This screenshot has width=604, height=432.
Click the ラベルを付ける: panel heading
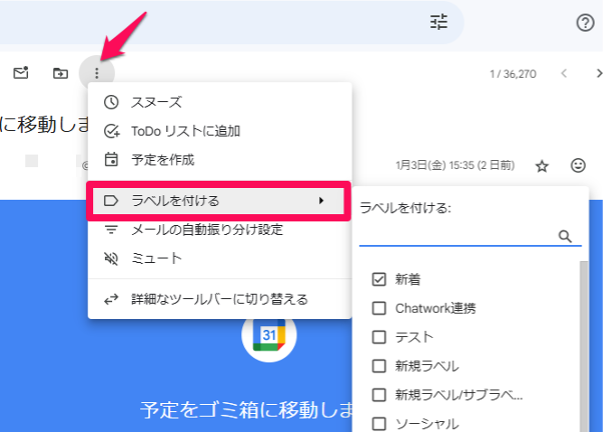[x=405, y=208]
